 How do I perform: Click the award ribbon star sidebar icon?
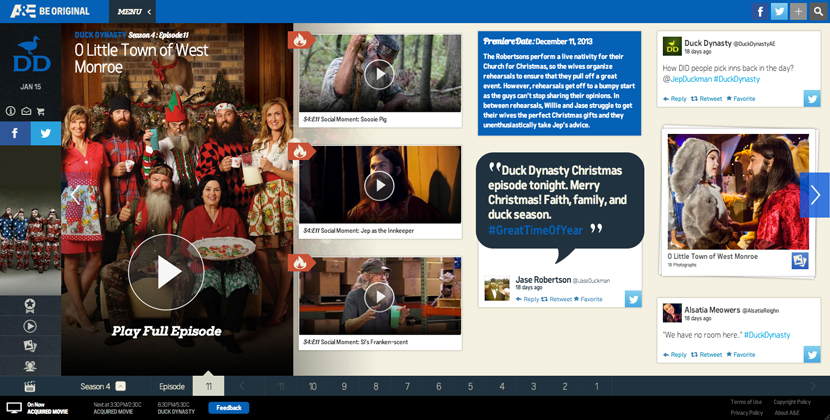(30, 306)
